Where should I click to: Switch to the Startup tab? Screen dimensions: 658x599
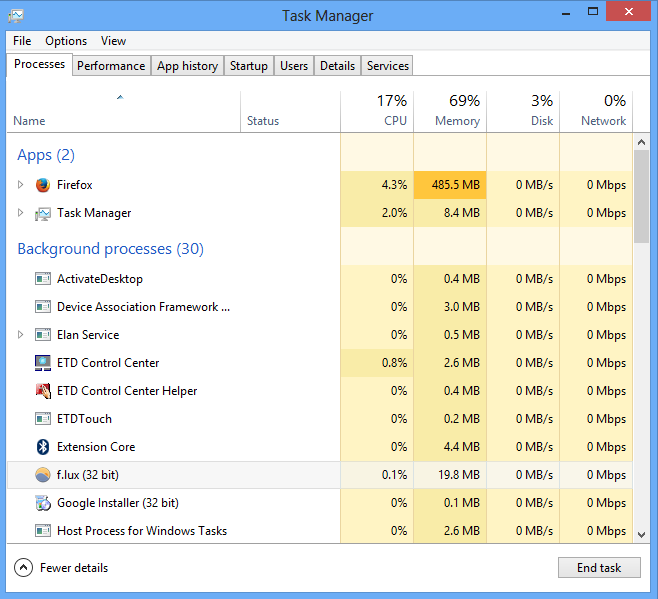tap(248, 66)
